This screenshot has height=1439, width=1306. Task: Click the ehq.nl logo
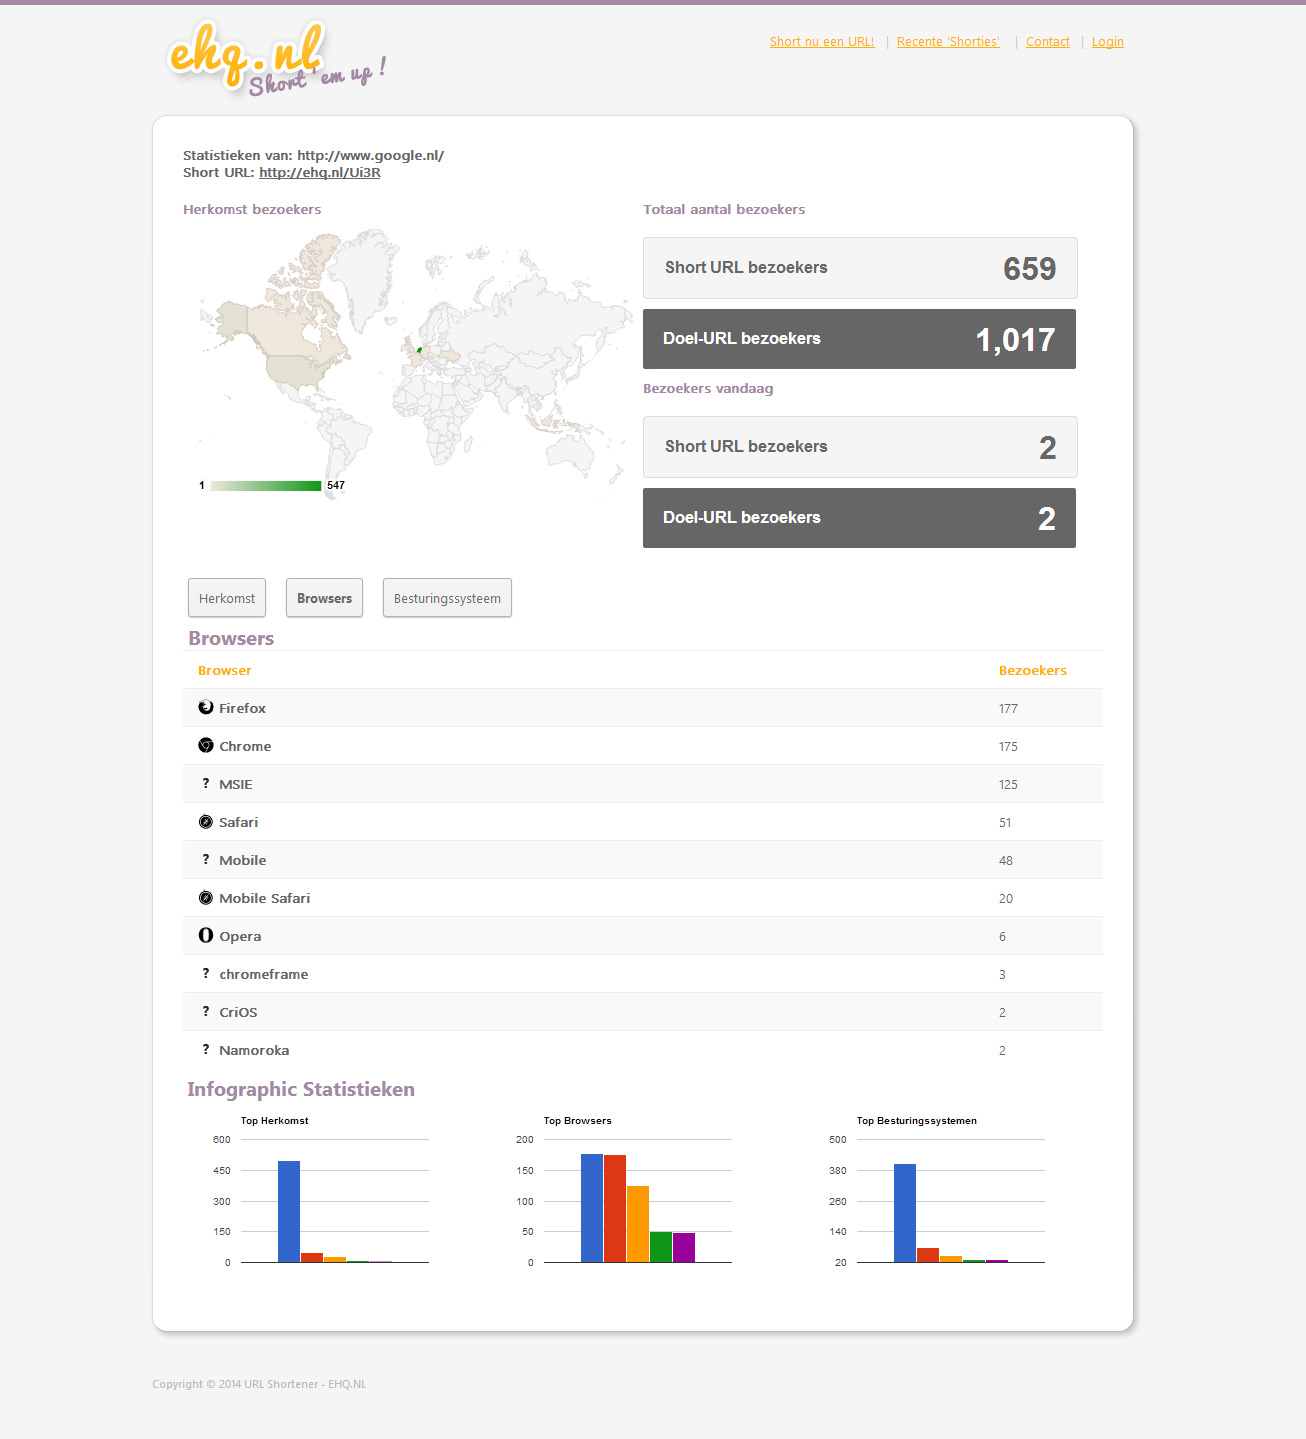click(277, 58)
